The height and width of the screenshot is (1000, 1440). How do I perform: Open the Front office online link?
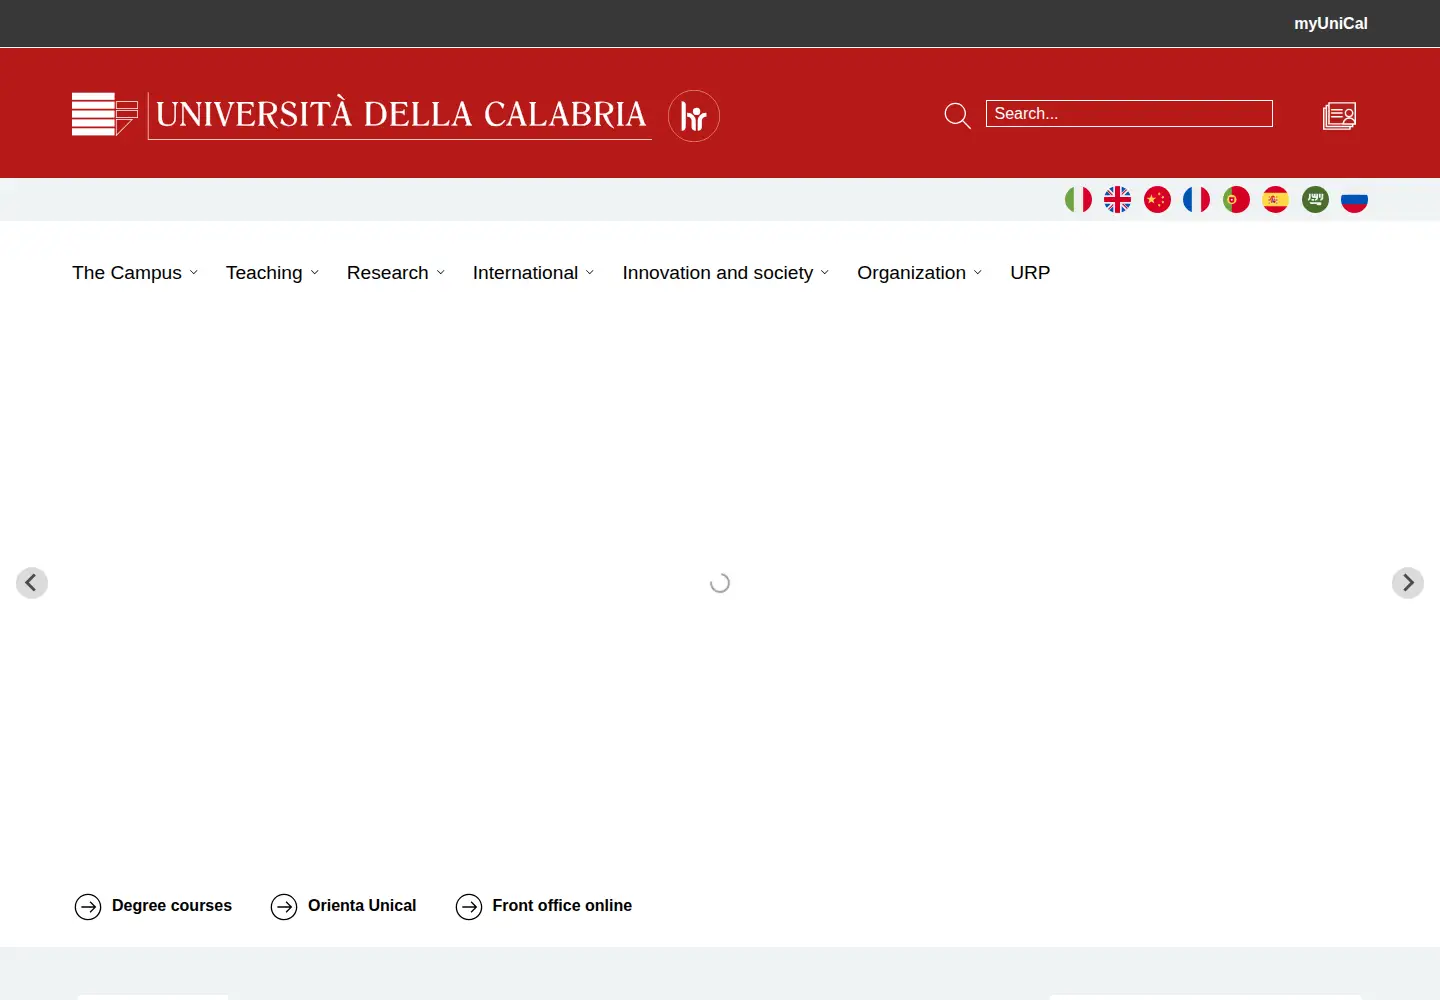(543, 906)
